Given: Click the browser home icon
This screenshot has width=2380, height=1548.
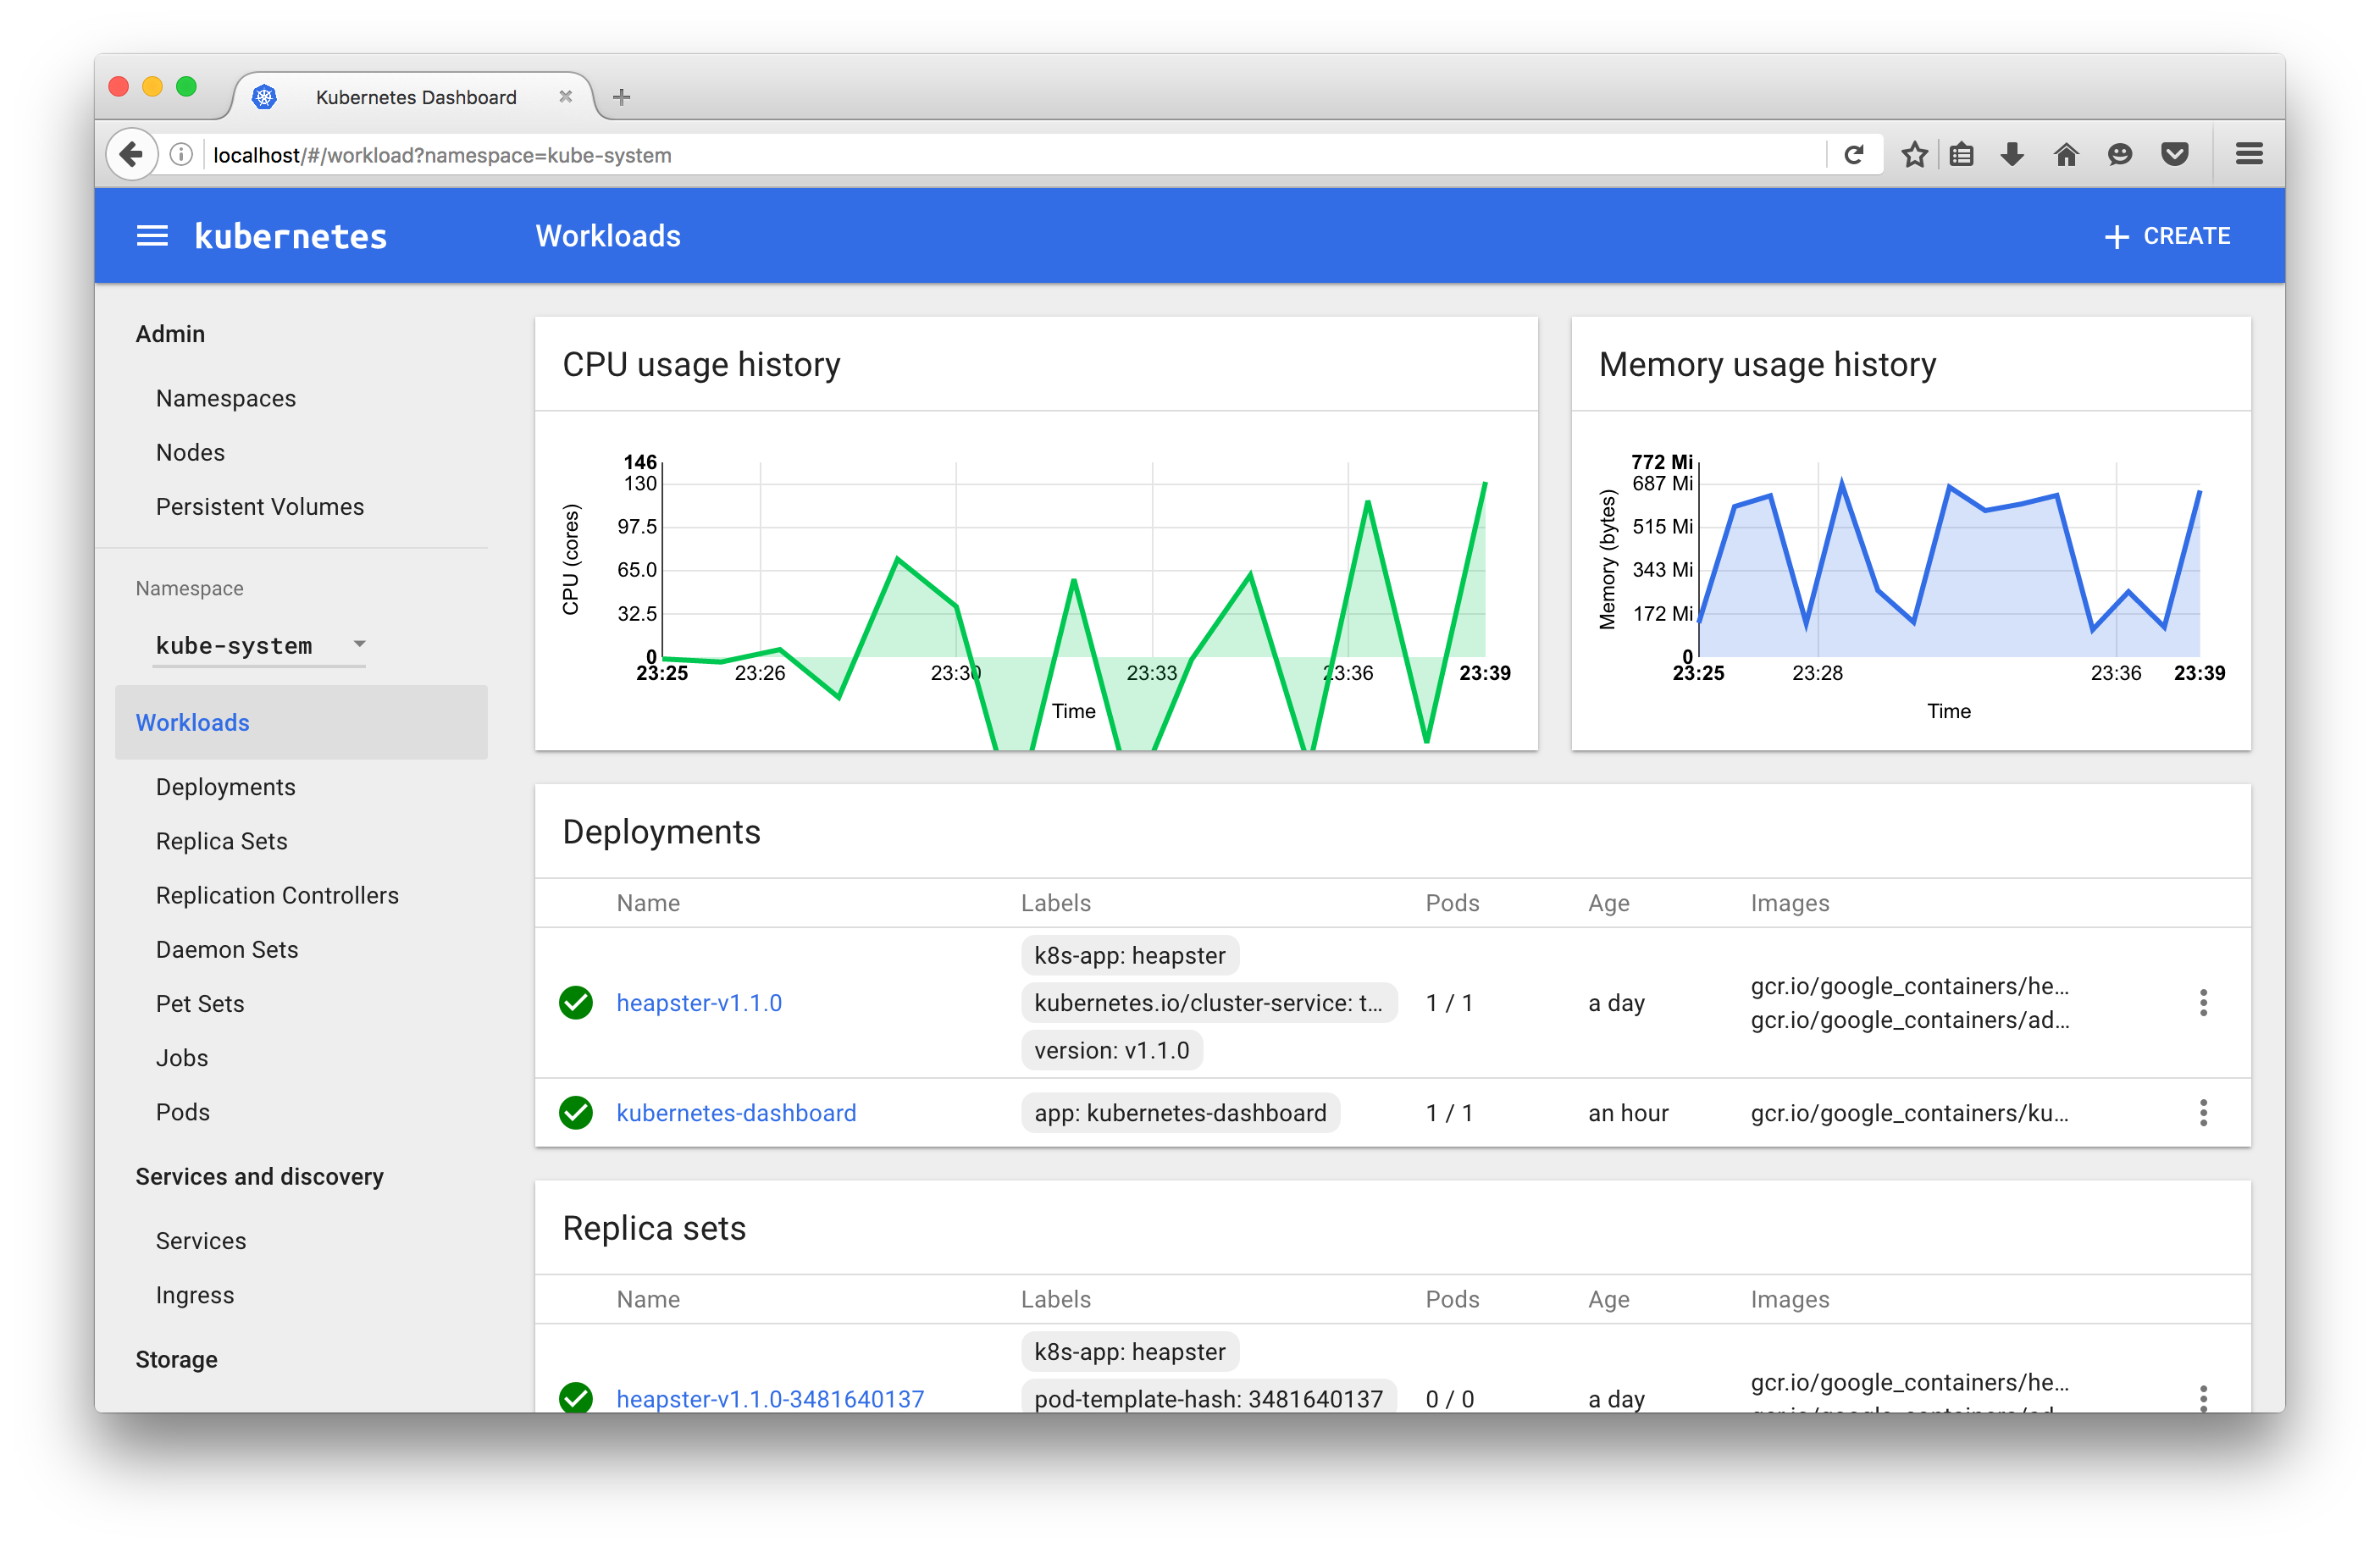Looking at the screenshot, I should (x=2066, y=154).
